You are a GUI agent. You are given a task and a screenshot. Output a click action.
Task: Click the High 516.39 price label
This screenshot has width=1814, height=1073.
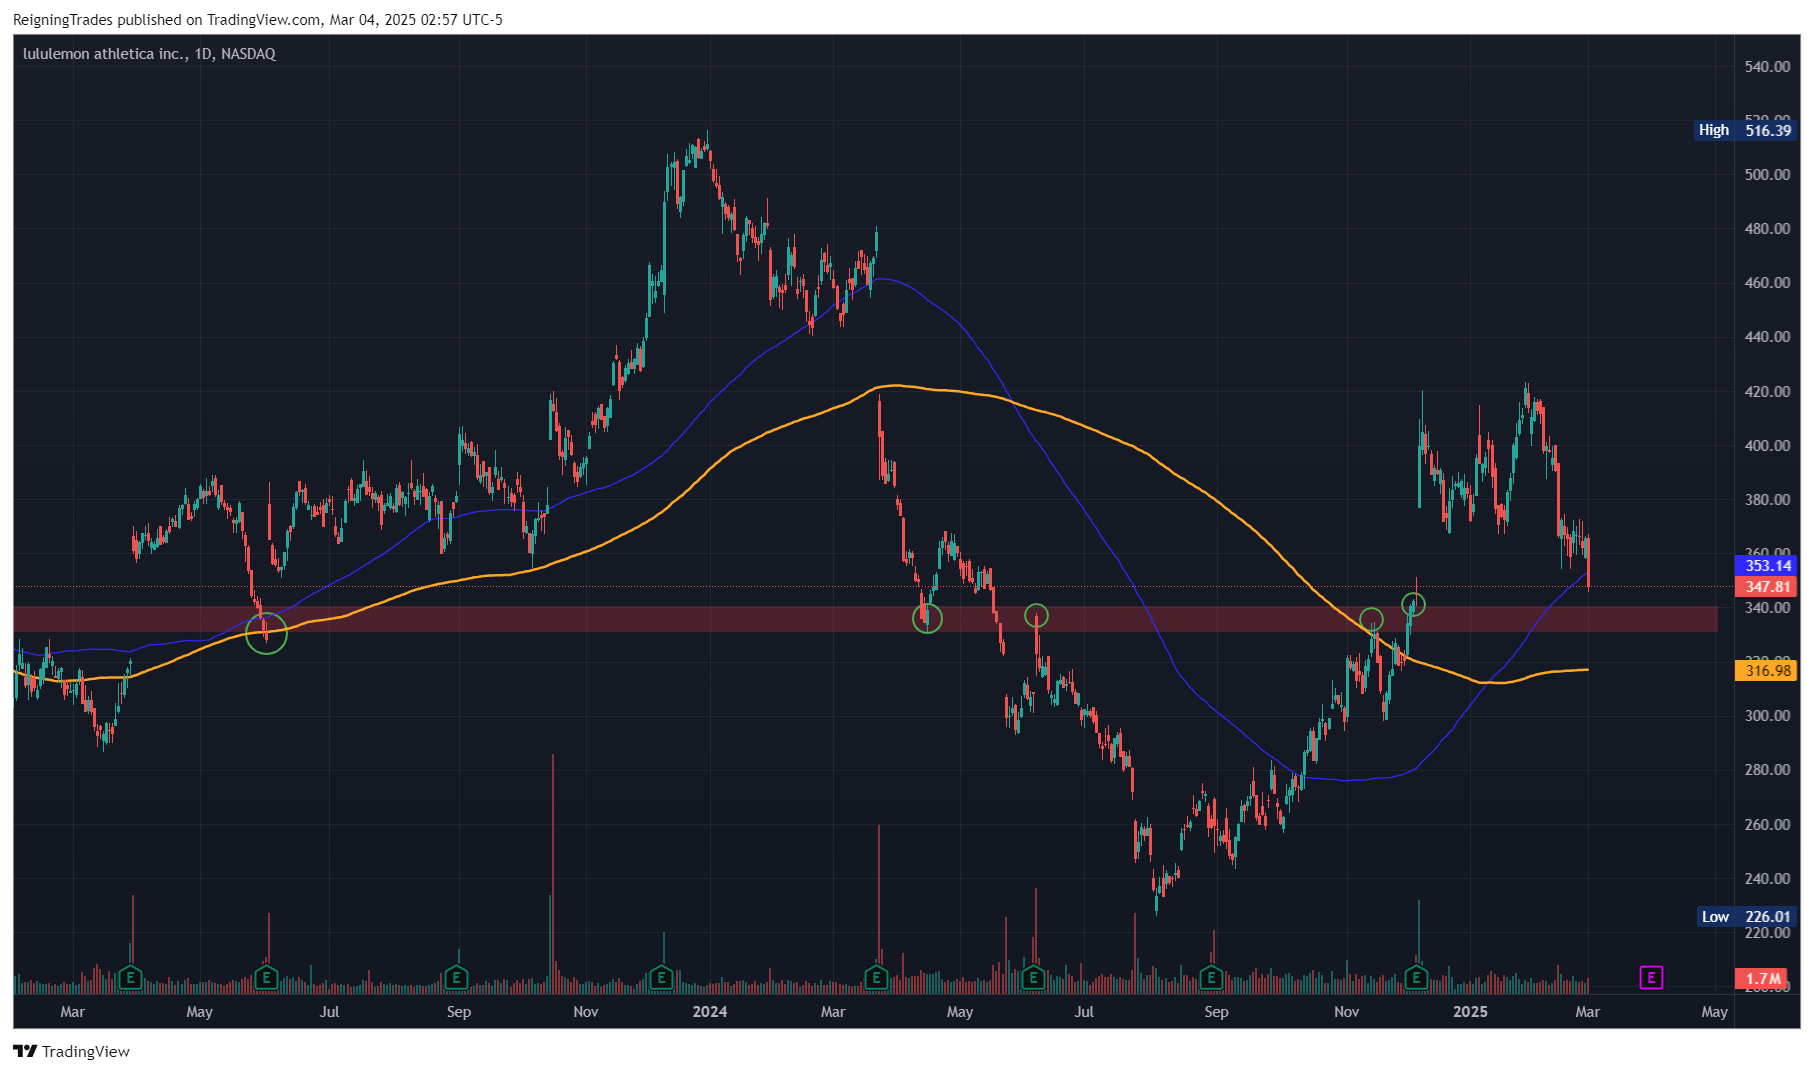click(1746, 130)
